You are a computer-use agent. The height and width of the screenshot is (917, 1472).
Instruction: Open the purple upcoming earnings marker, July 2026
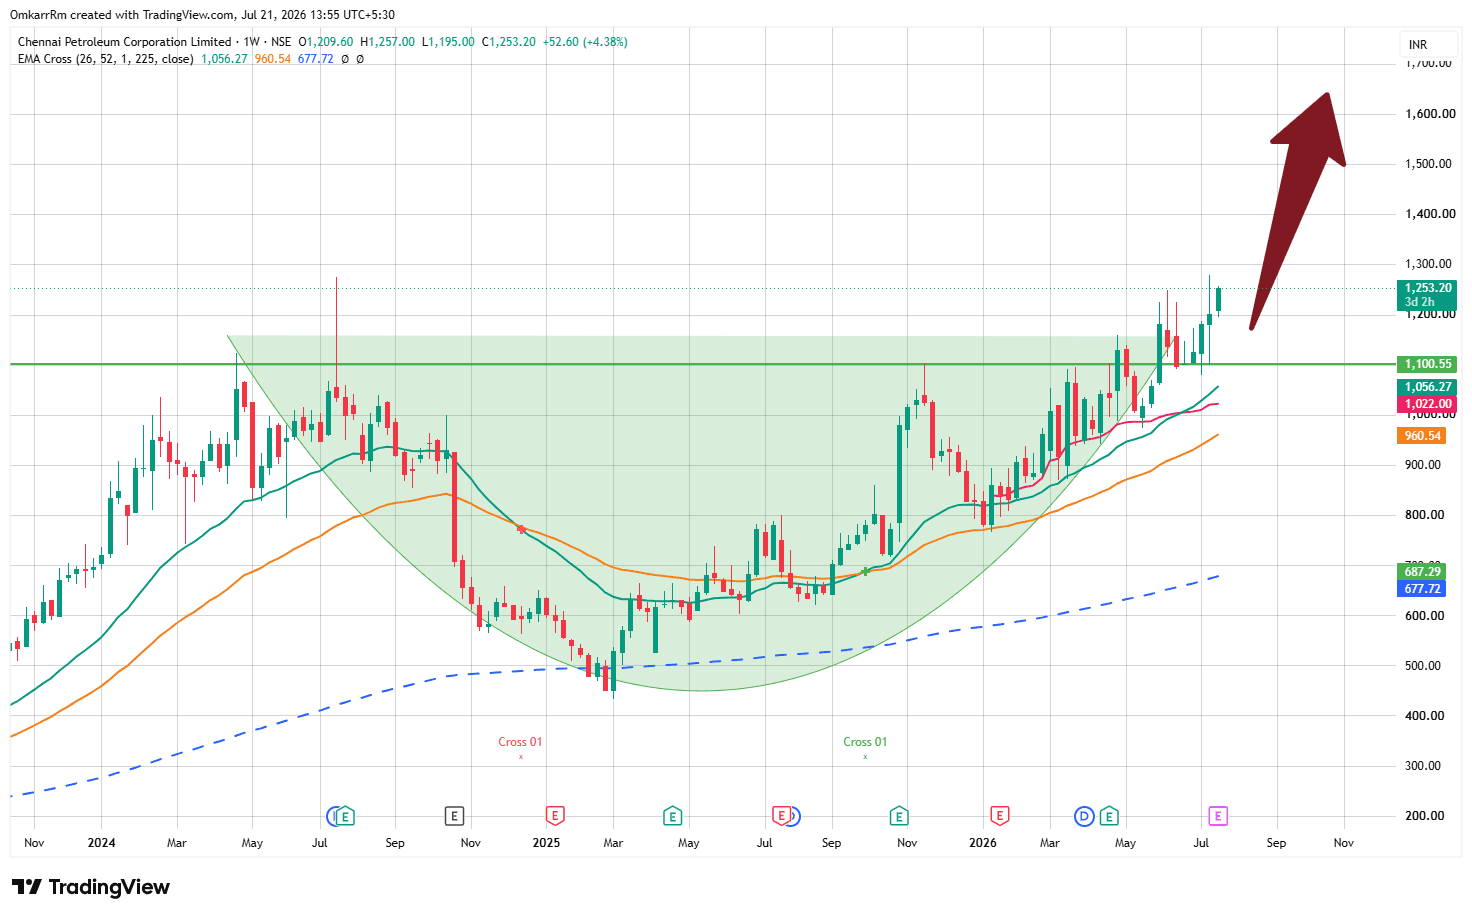(x=1217, y=816)
